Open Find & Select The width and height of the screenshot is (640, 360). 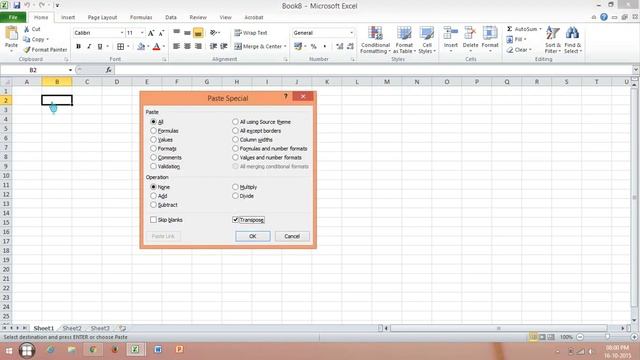(x=573, y=40)
